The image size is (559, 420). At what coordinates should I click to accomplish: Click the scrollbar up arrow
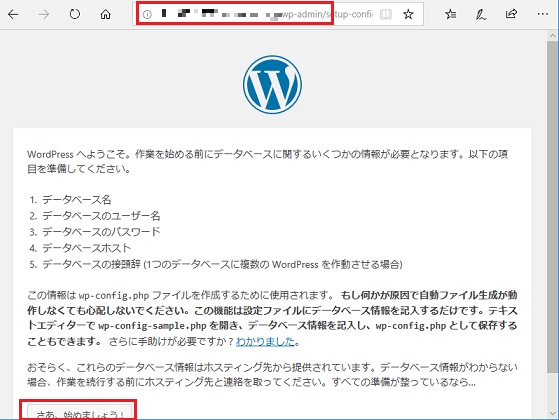coord(553,36)
